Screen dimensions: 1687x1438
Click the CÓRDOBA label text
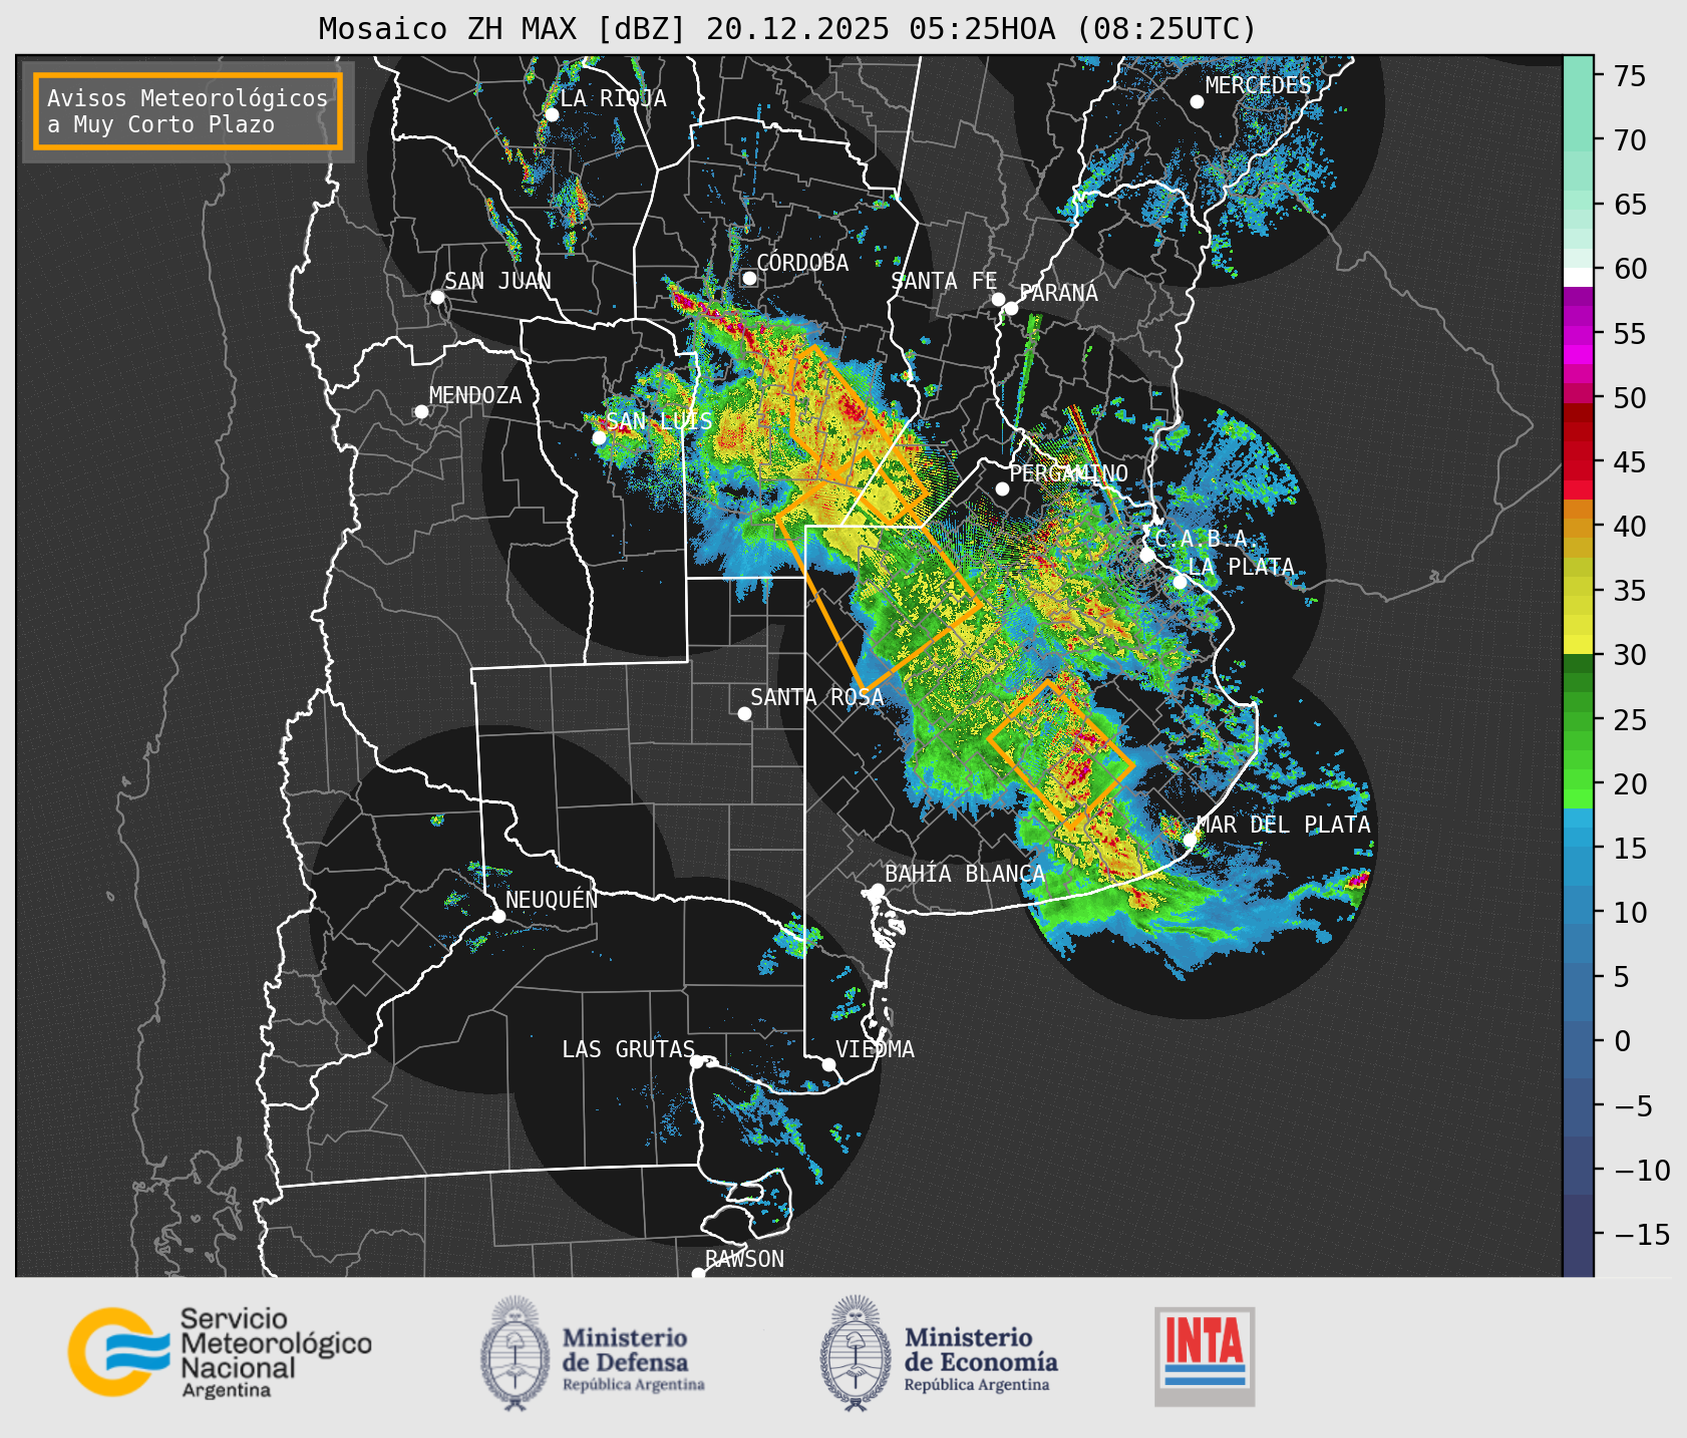click(x=803, y=263)
